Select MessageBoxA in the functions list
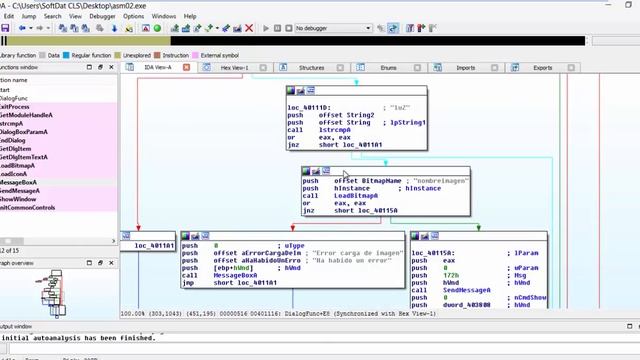 coord(58,182)
